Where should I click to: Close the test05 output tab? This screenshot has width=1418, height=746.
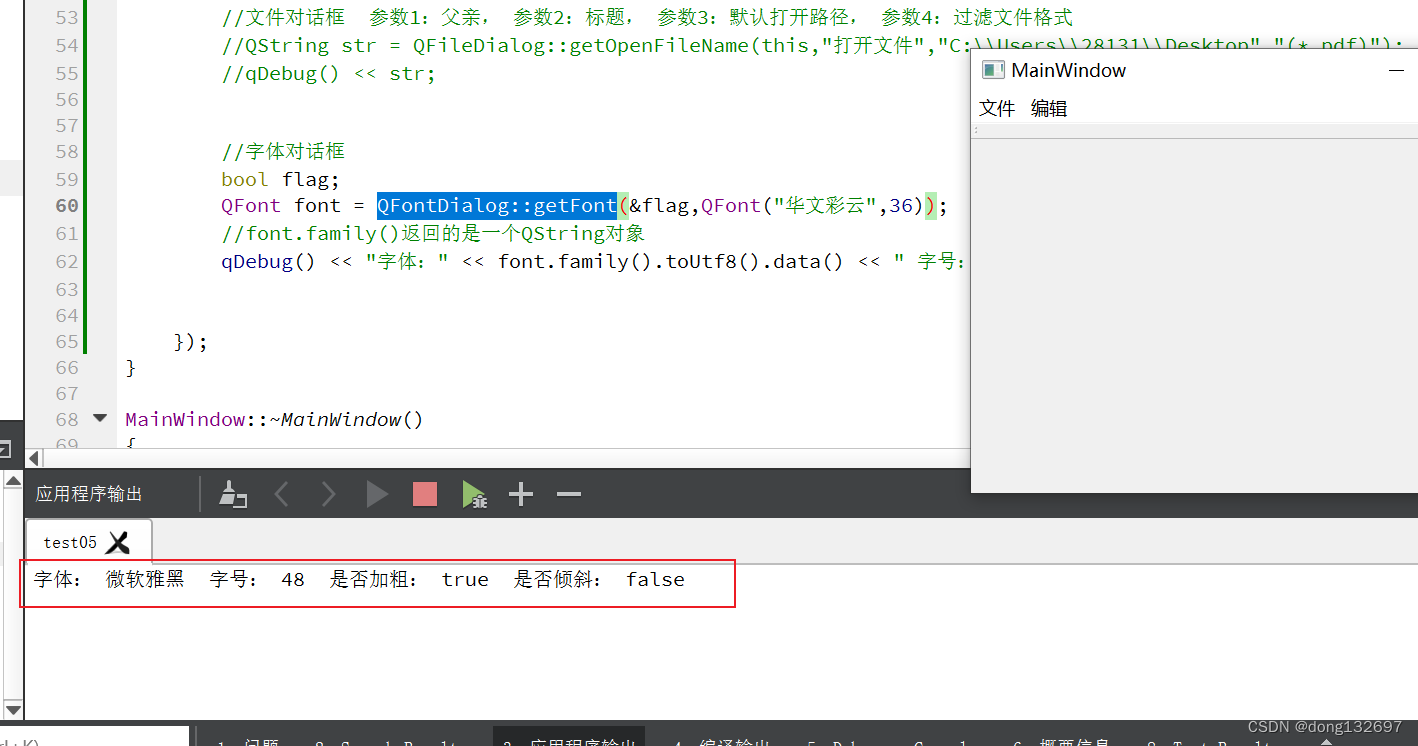tap(119, 542)
